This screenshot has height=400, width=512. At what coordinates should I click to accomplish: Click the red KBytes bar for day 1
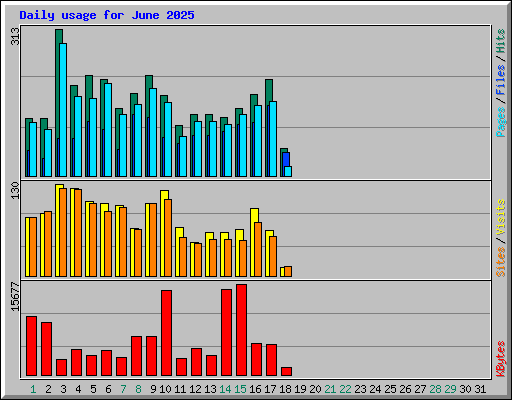(x=31, y=346)
